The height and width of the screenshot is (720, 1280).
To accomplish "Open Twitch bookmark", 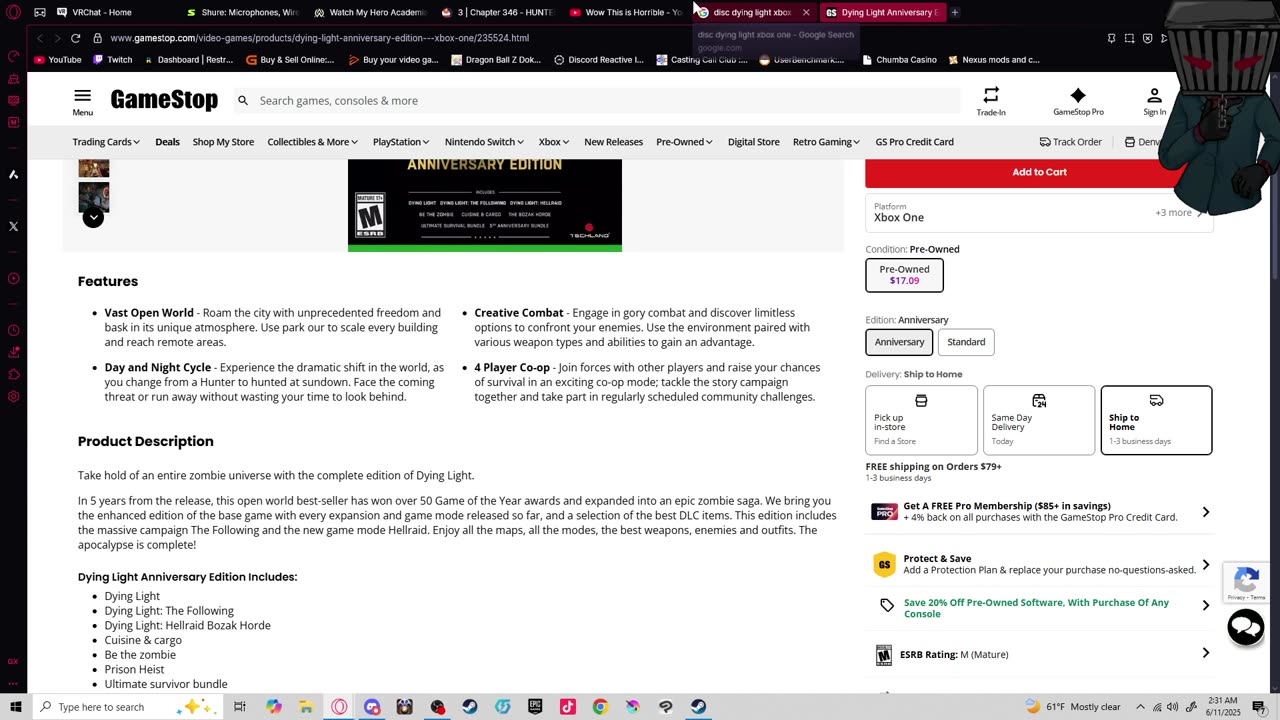I will (113, 60).
